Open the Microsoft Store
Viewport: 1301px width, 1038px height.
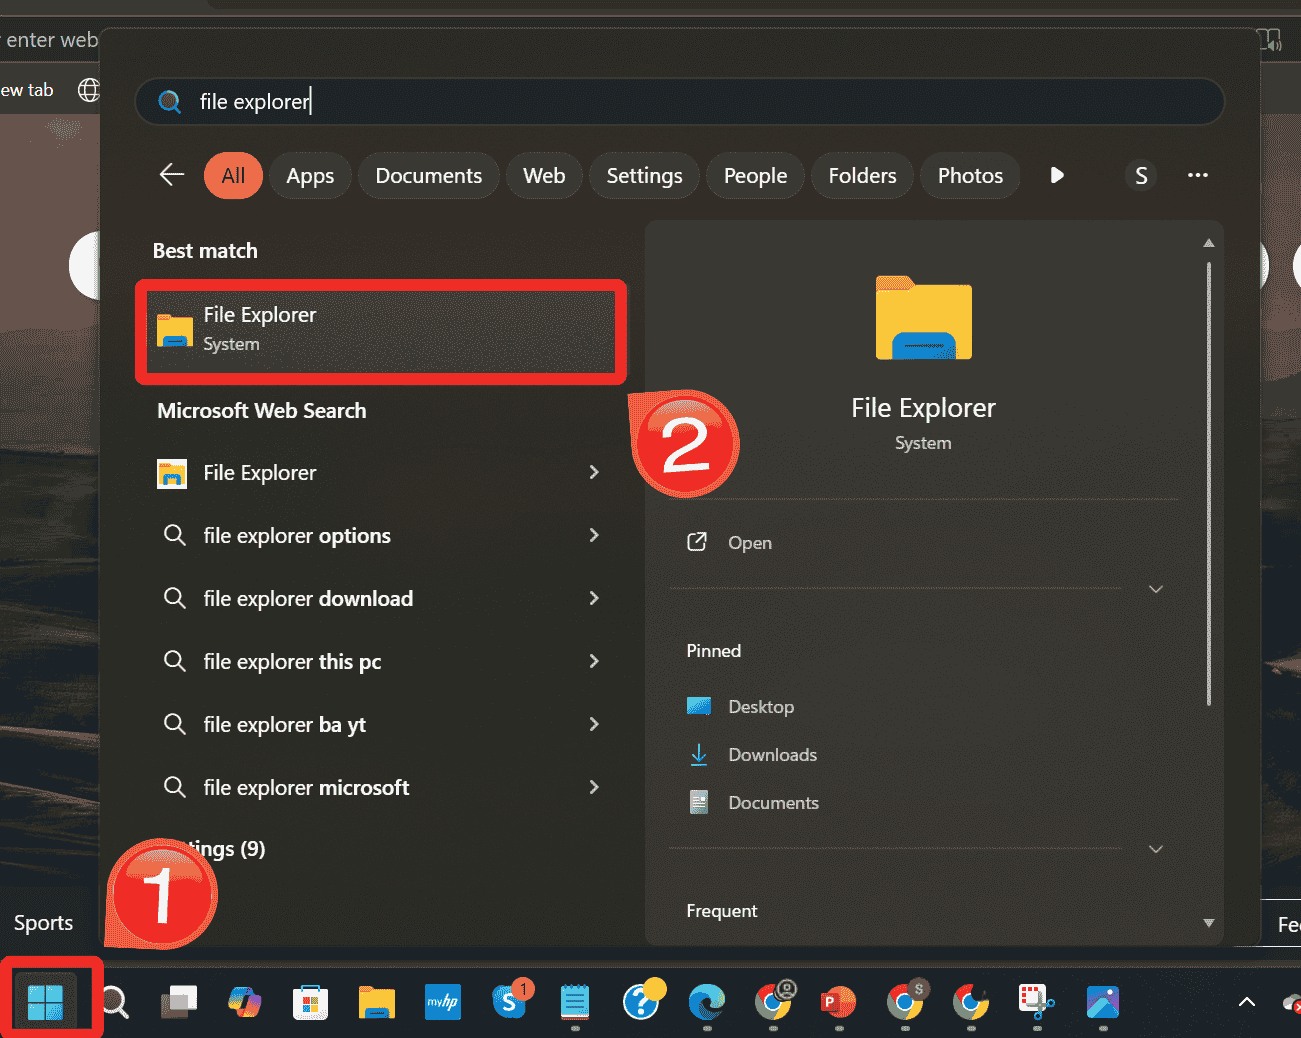[x=310, y=1002]
